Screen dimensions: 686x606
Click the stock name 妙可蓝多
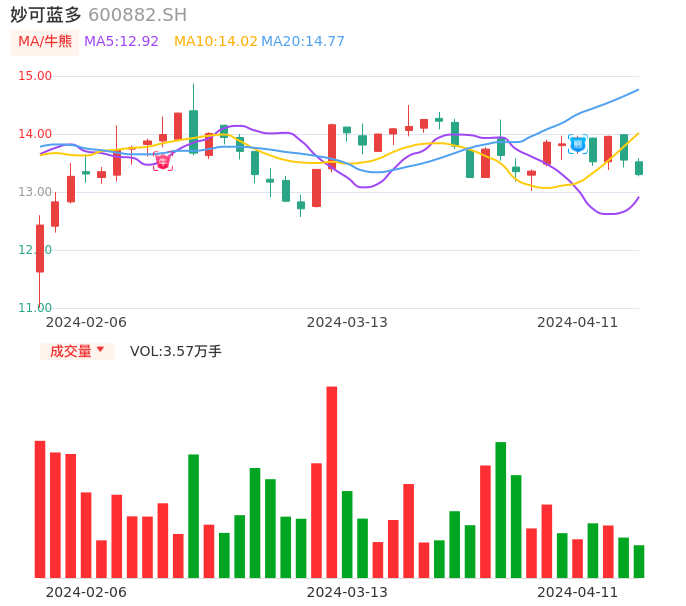[46, 15]
